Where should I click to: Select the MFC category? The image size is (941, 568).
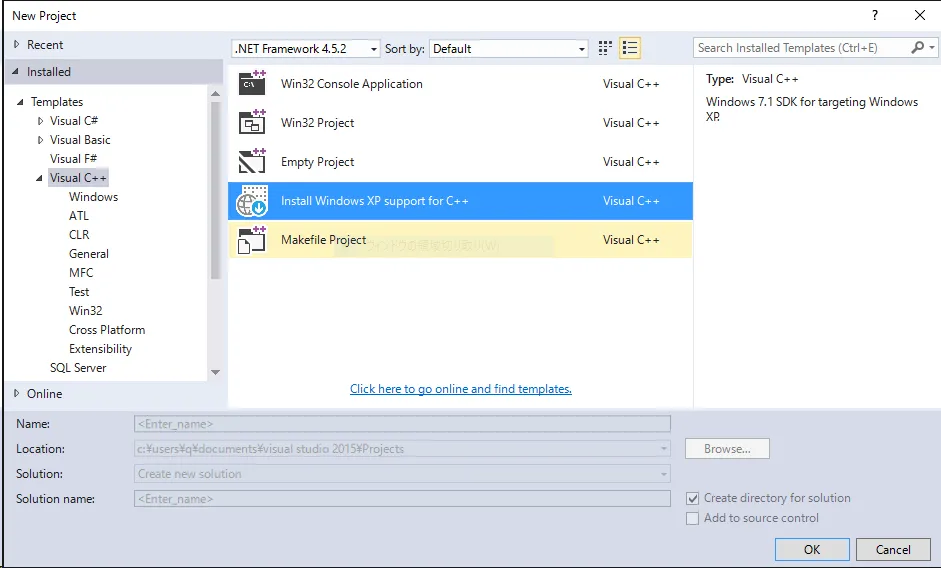81,273
